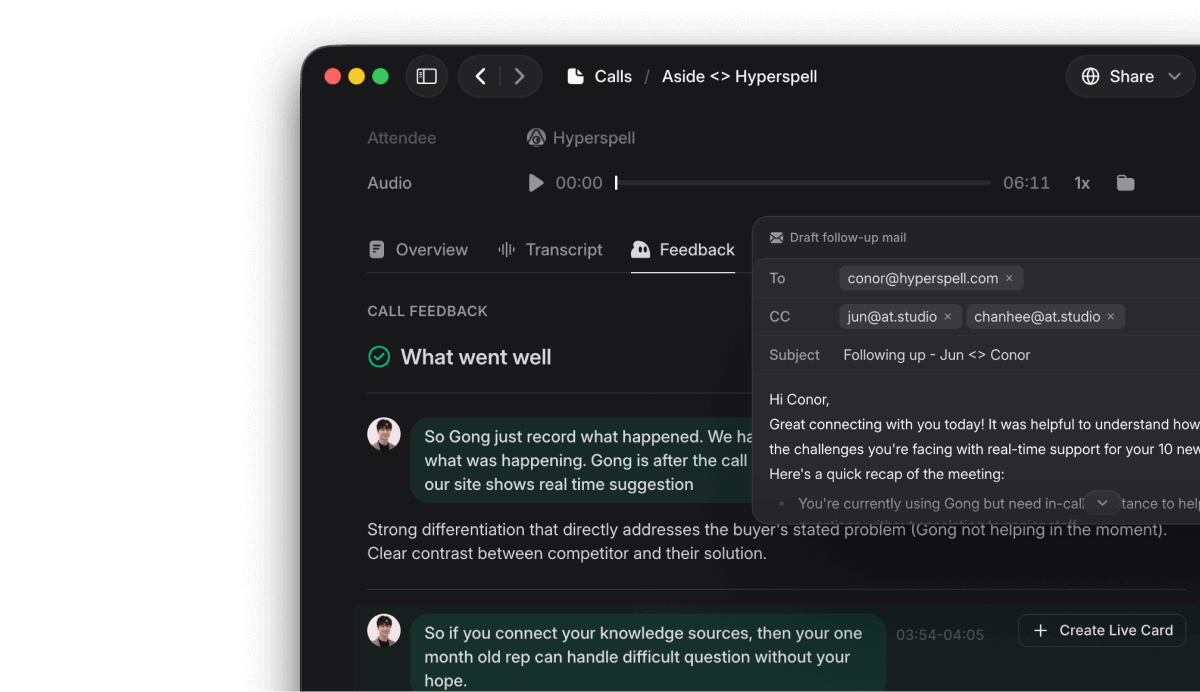Image resolution: width=1200 pixels, height=692 pixels.
Task: Open the Draft follow-up mail envelope icon
Action: [775, 237]
